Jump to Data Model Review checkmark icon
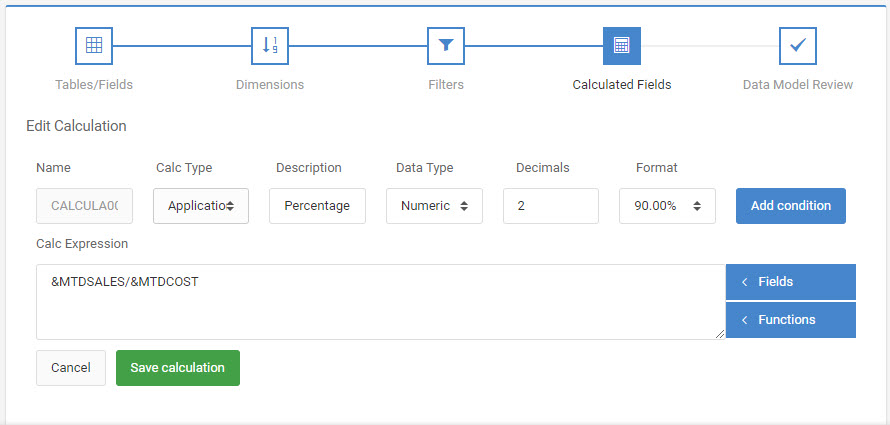890x425 pixels. pos(797,45)
